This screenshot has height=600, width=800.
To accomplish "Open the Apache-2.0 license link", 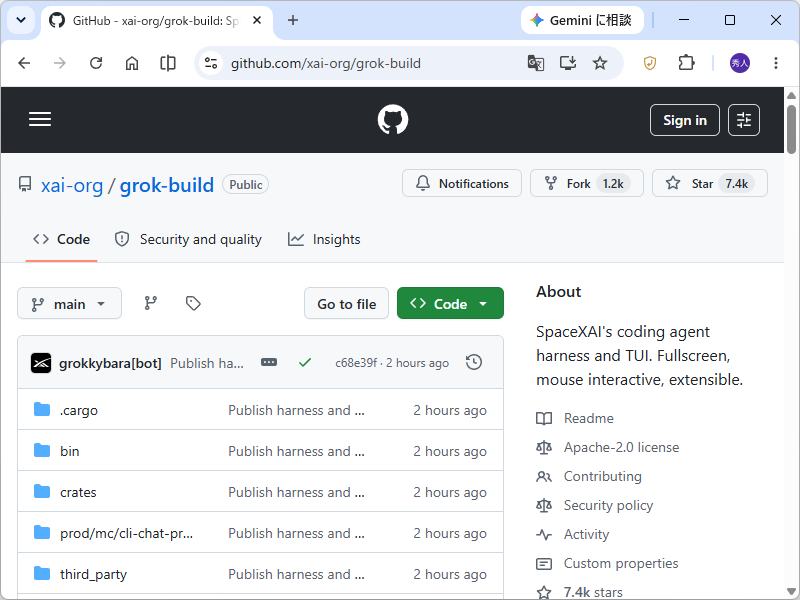I will click(x=621, y=447).
